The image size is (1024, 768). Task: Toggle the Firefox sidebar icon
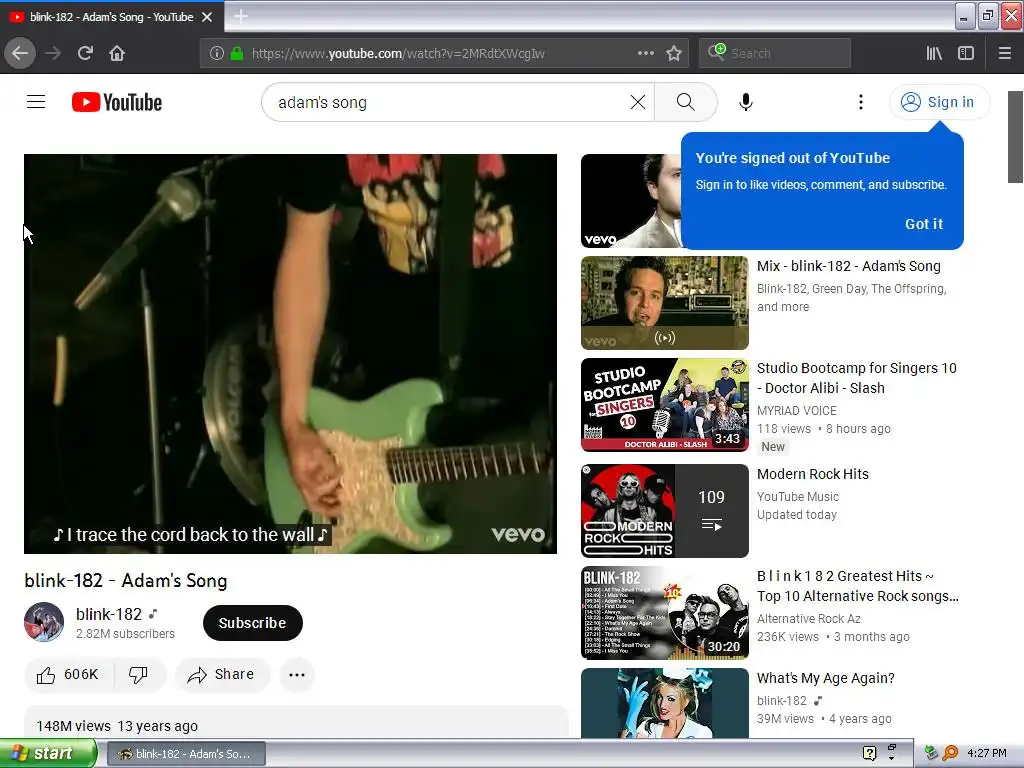pyautogui.click(x=966, y=53)
